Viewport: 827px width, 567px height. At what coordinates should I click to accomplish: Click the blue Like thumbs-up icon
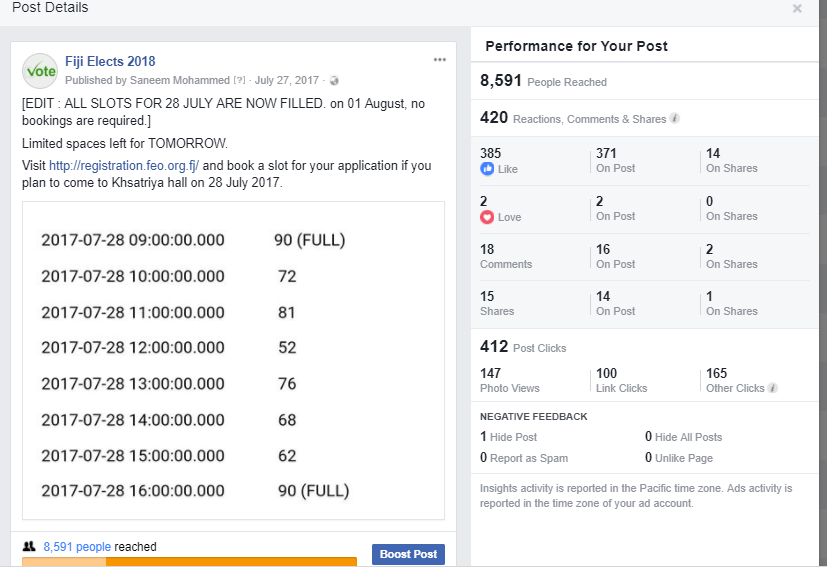(x=487, y=169)
